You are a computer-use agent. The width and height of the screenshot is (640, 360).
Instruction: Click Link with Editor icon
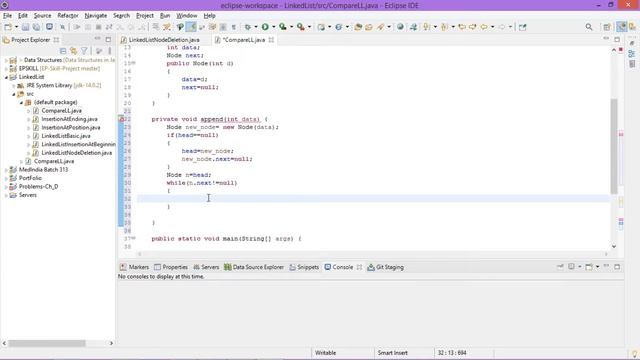click(73, 51)
